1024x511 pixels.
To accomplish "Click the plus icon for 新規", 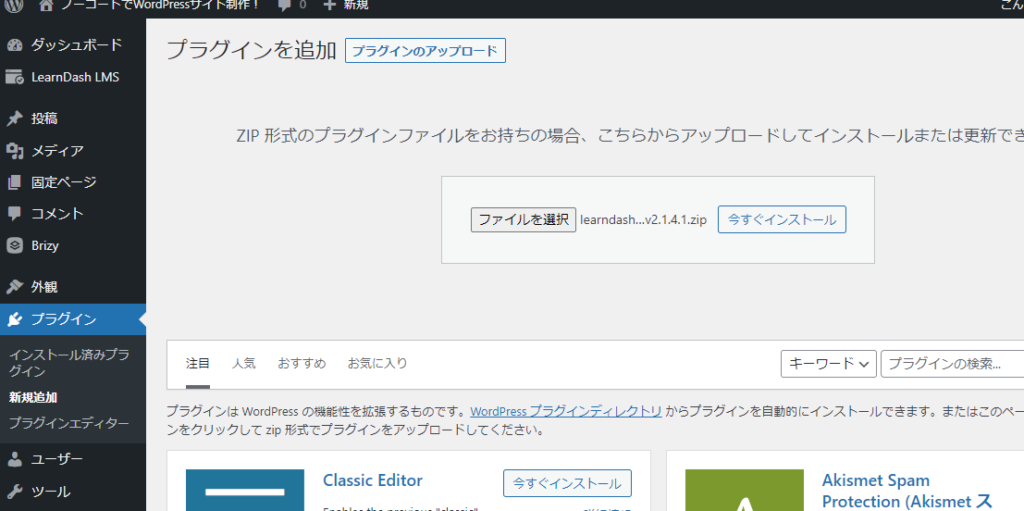I will point(330,5).
